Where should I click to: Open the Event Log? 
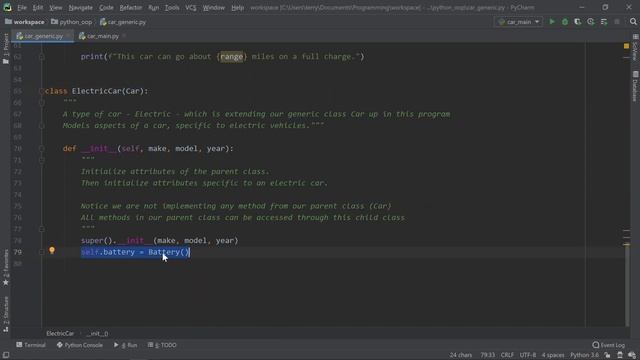click(609, 345)
